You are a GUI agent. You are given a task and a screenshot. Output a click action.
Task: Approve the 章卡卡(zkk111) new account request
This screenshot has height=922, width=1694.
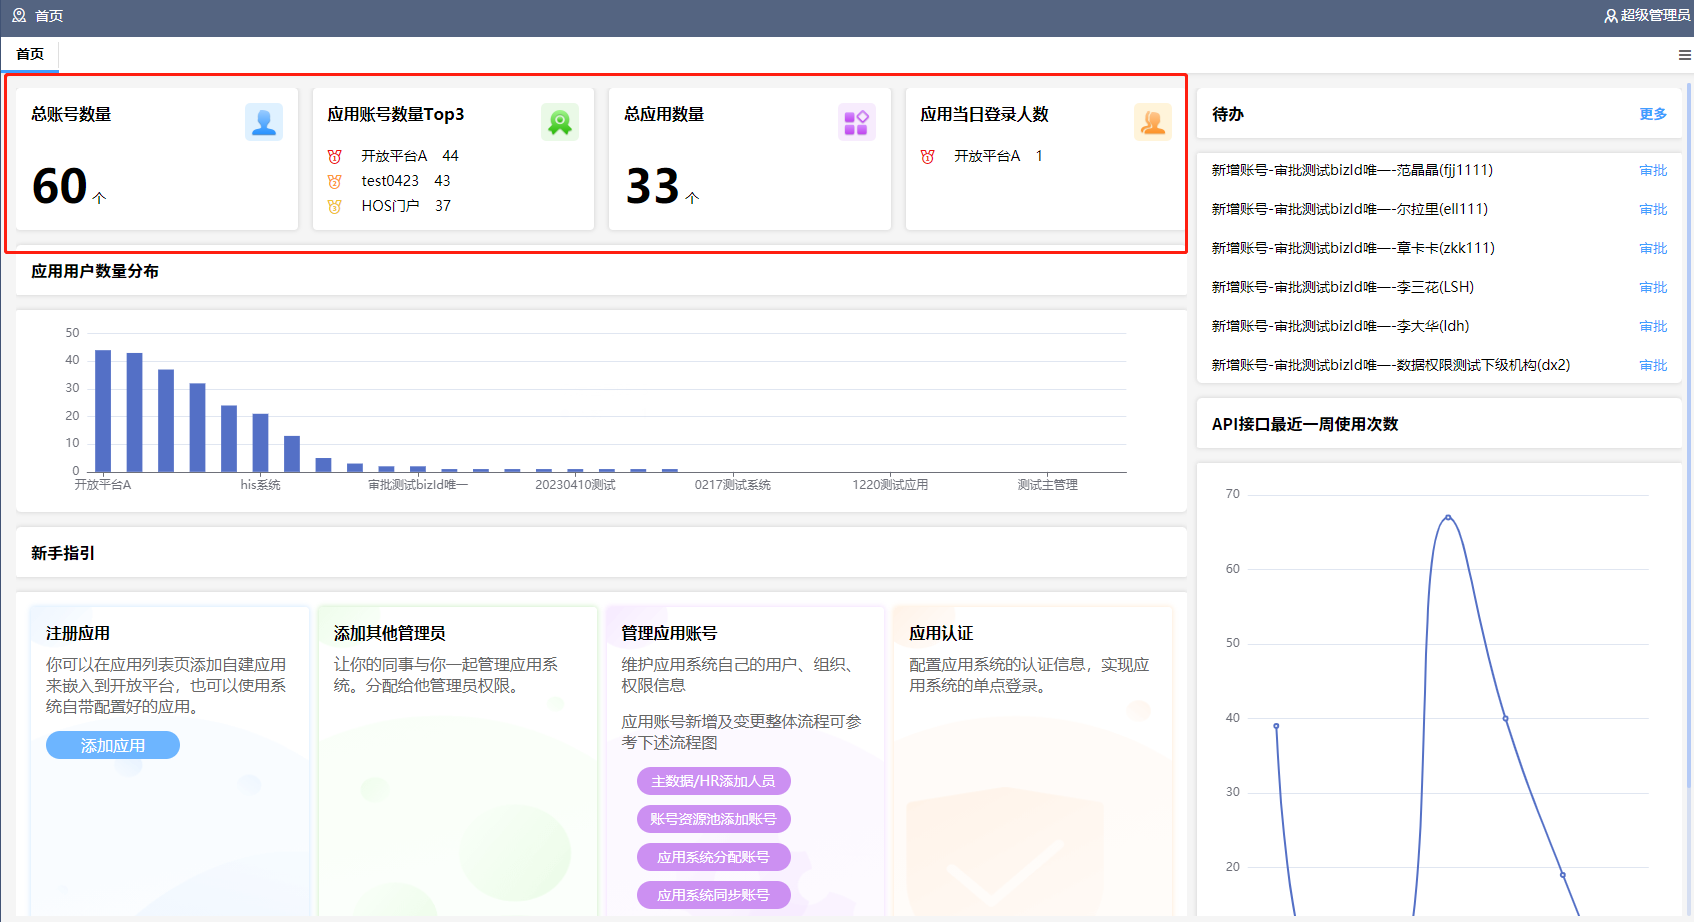[1653, 248]
